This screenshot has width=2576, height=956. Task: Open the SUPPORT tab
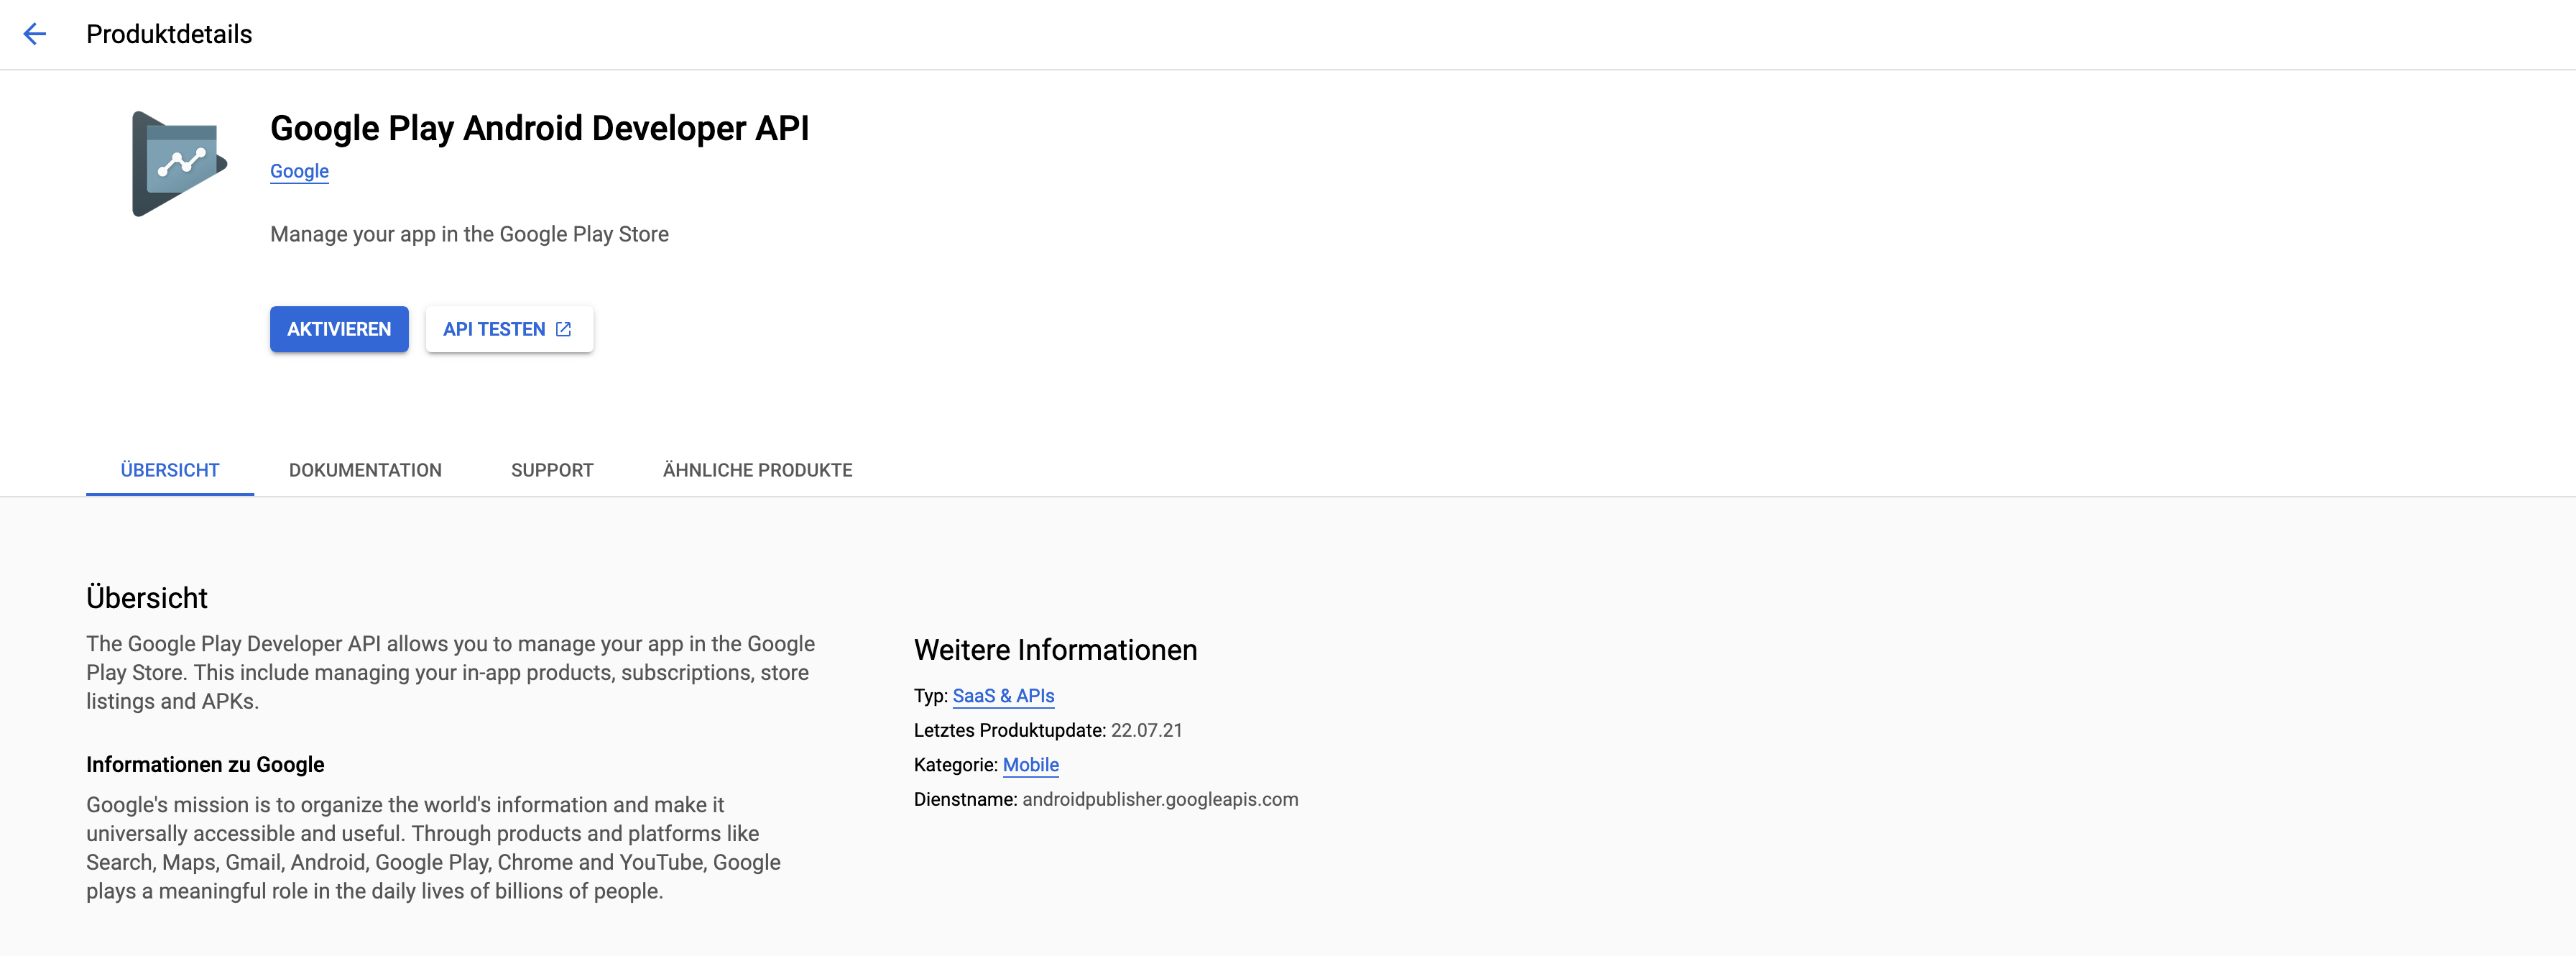[x=552, y=470]
